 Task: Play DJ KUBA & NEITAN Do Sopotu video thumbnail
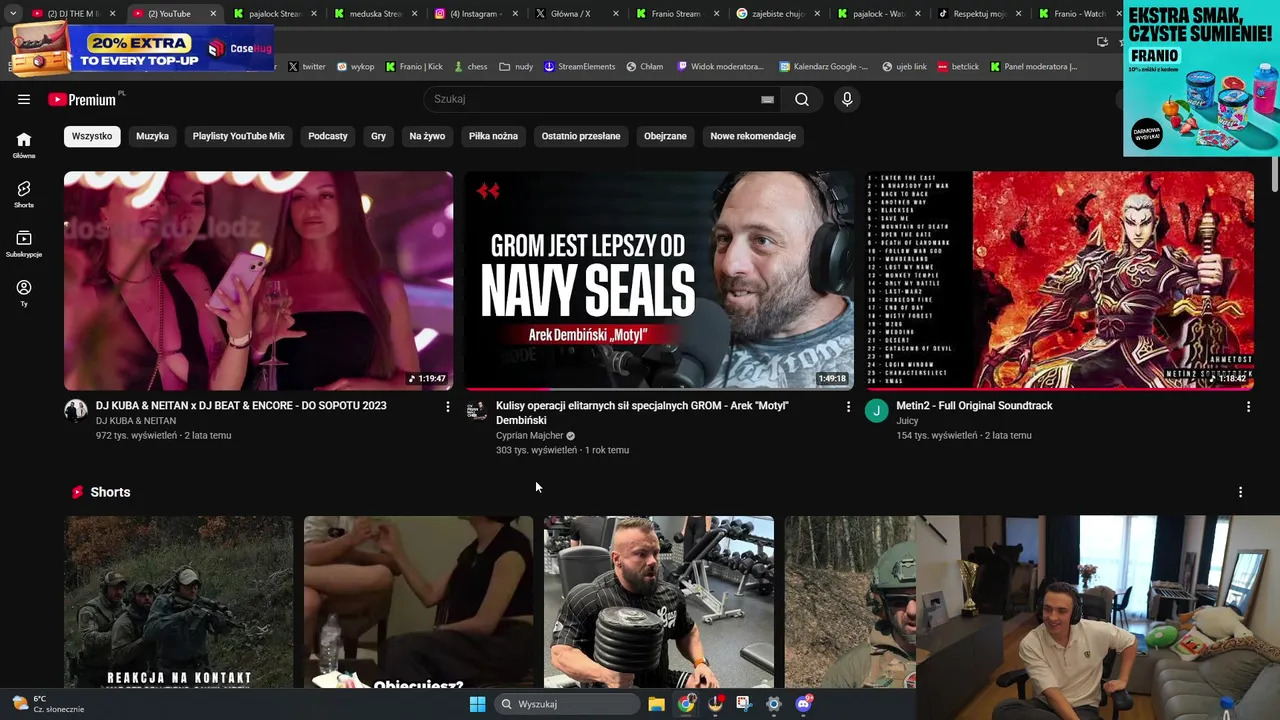tap(258, 281)
